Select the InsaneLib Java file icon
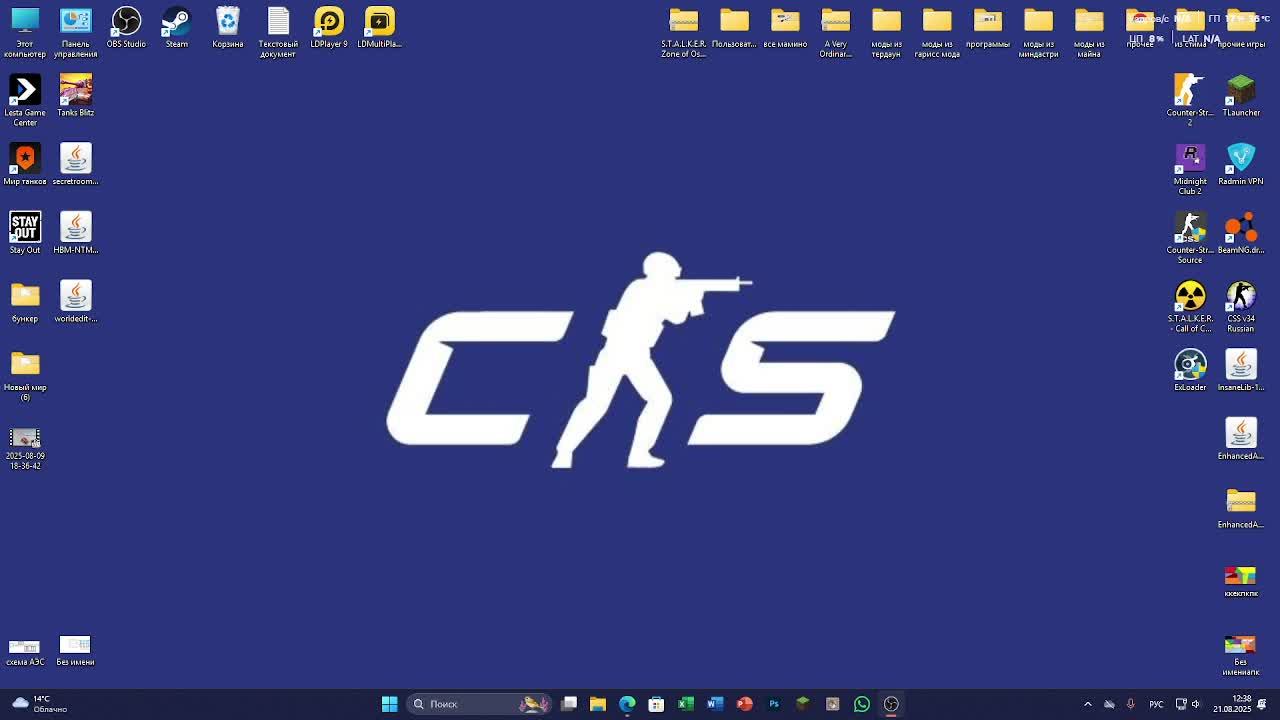The image size is (1280, 720). (1241, 370)
